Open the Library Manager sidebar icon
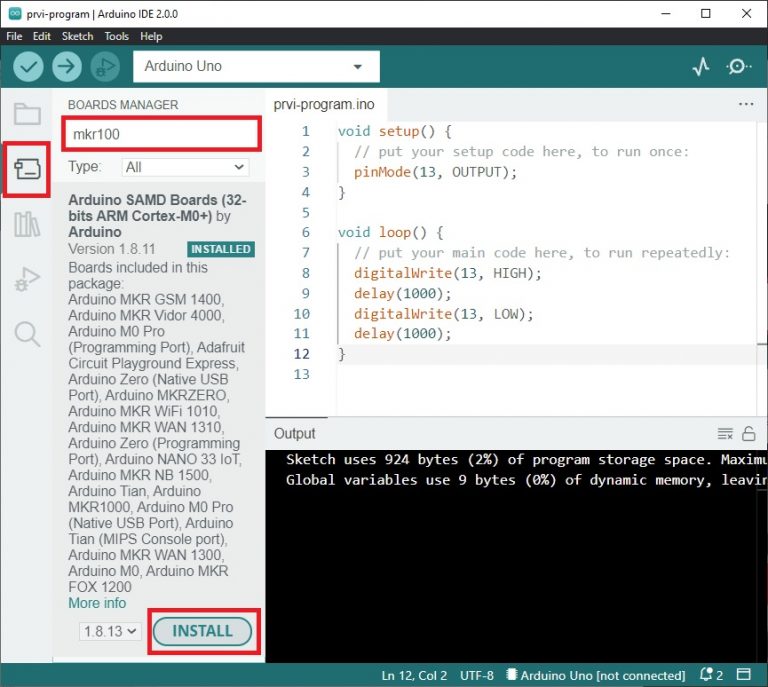768x687 pixels. tap(27, 225)
